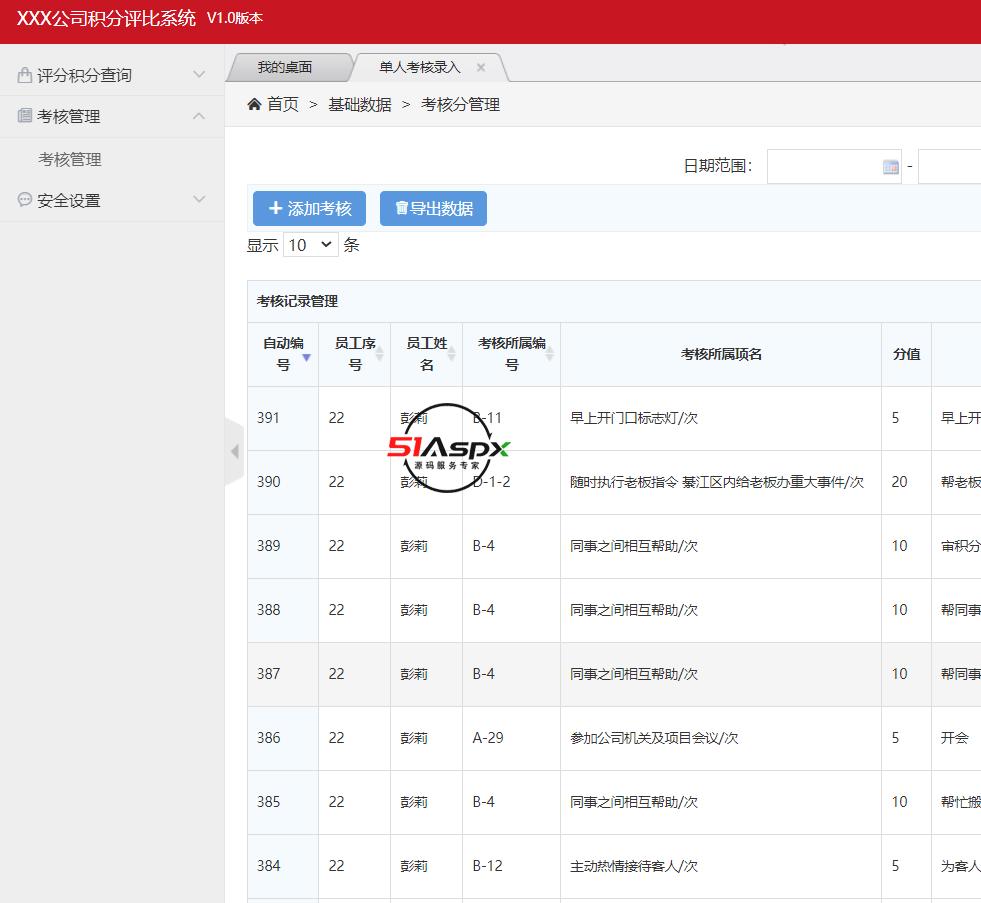Screen dimensions: 981x903
Task: Sort by the 员工序号 column arrows
Action: click(x=379, y=354)
